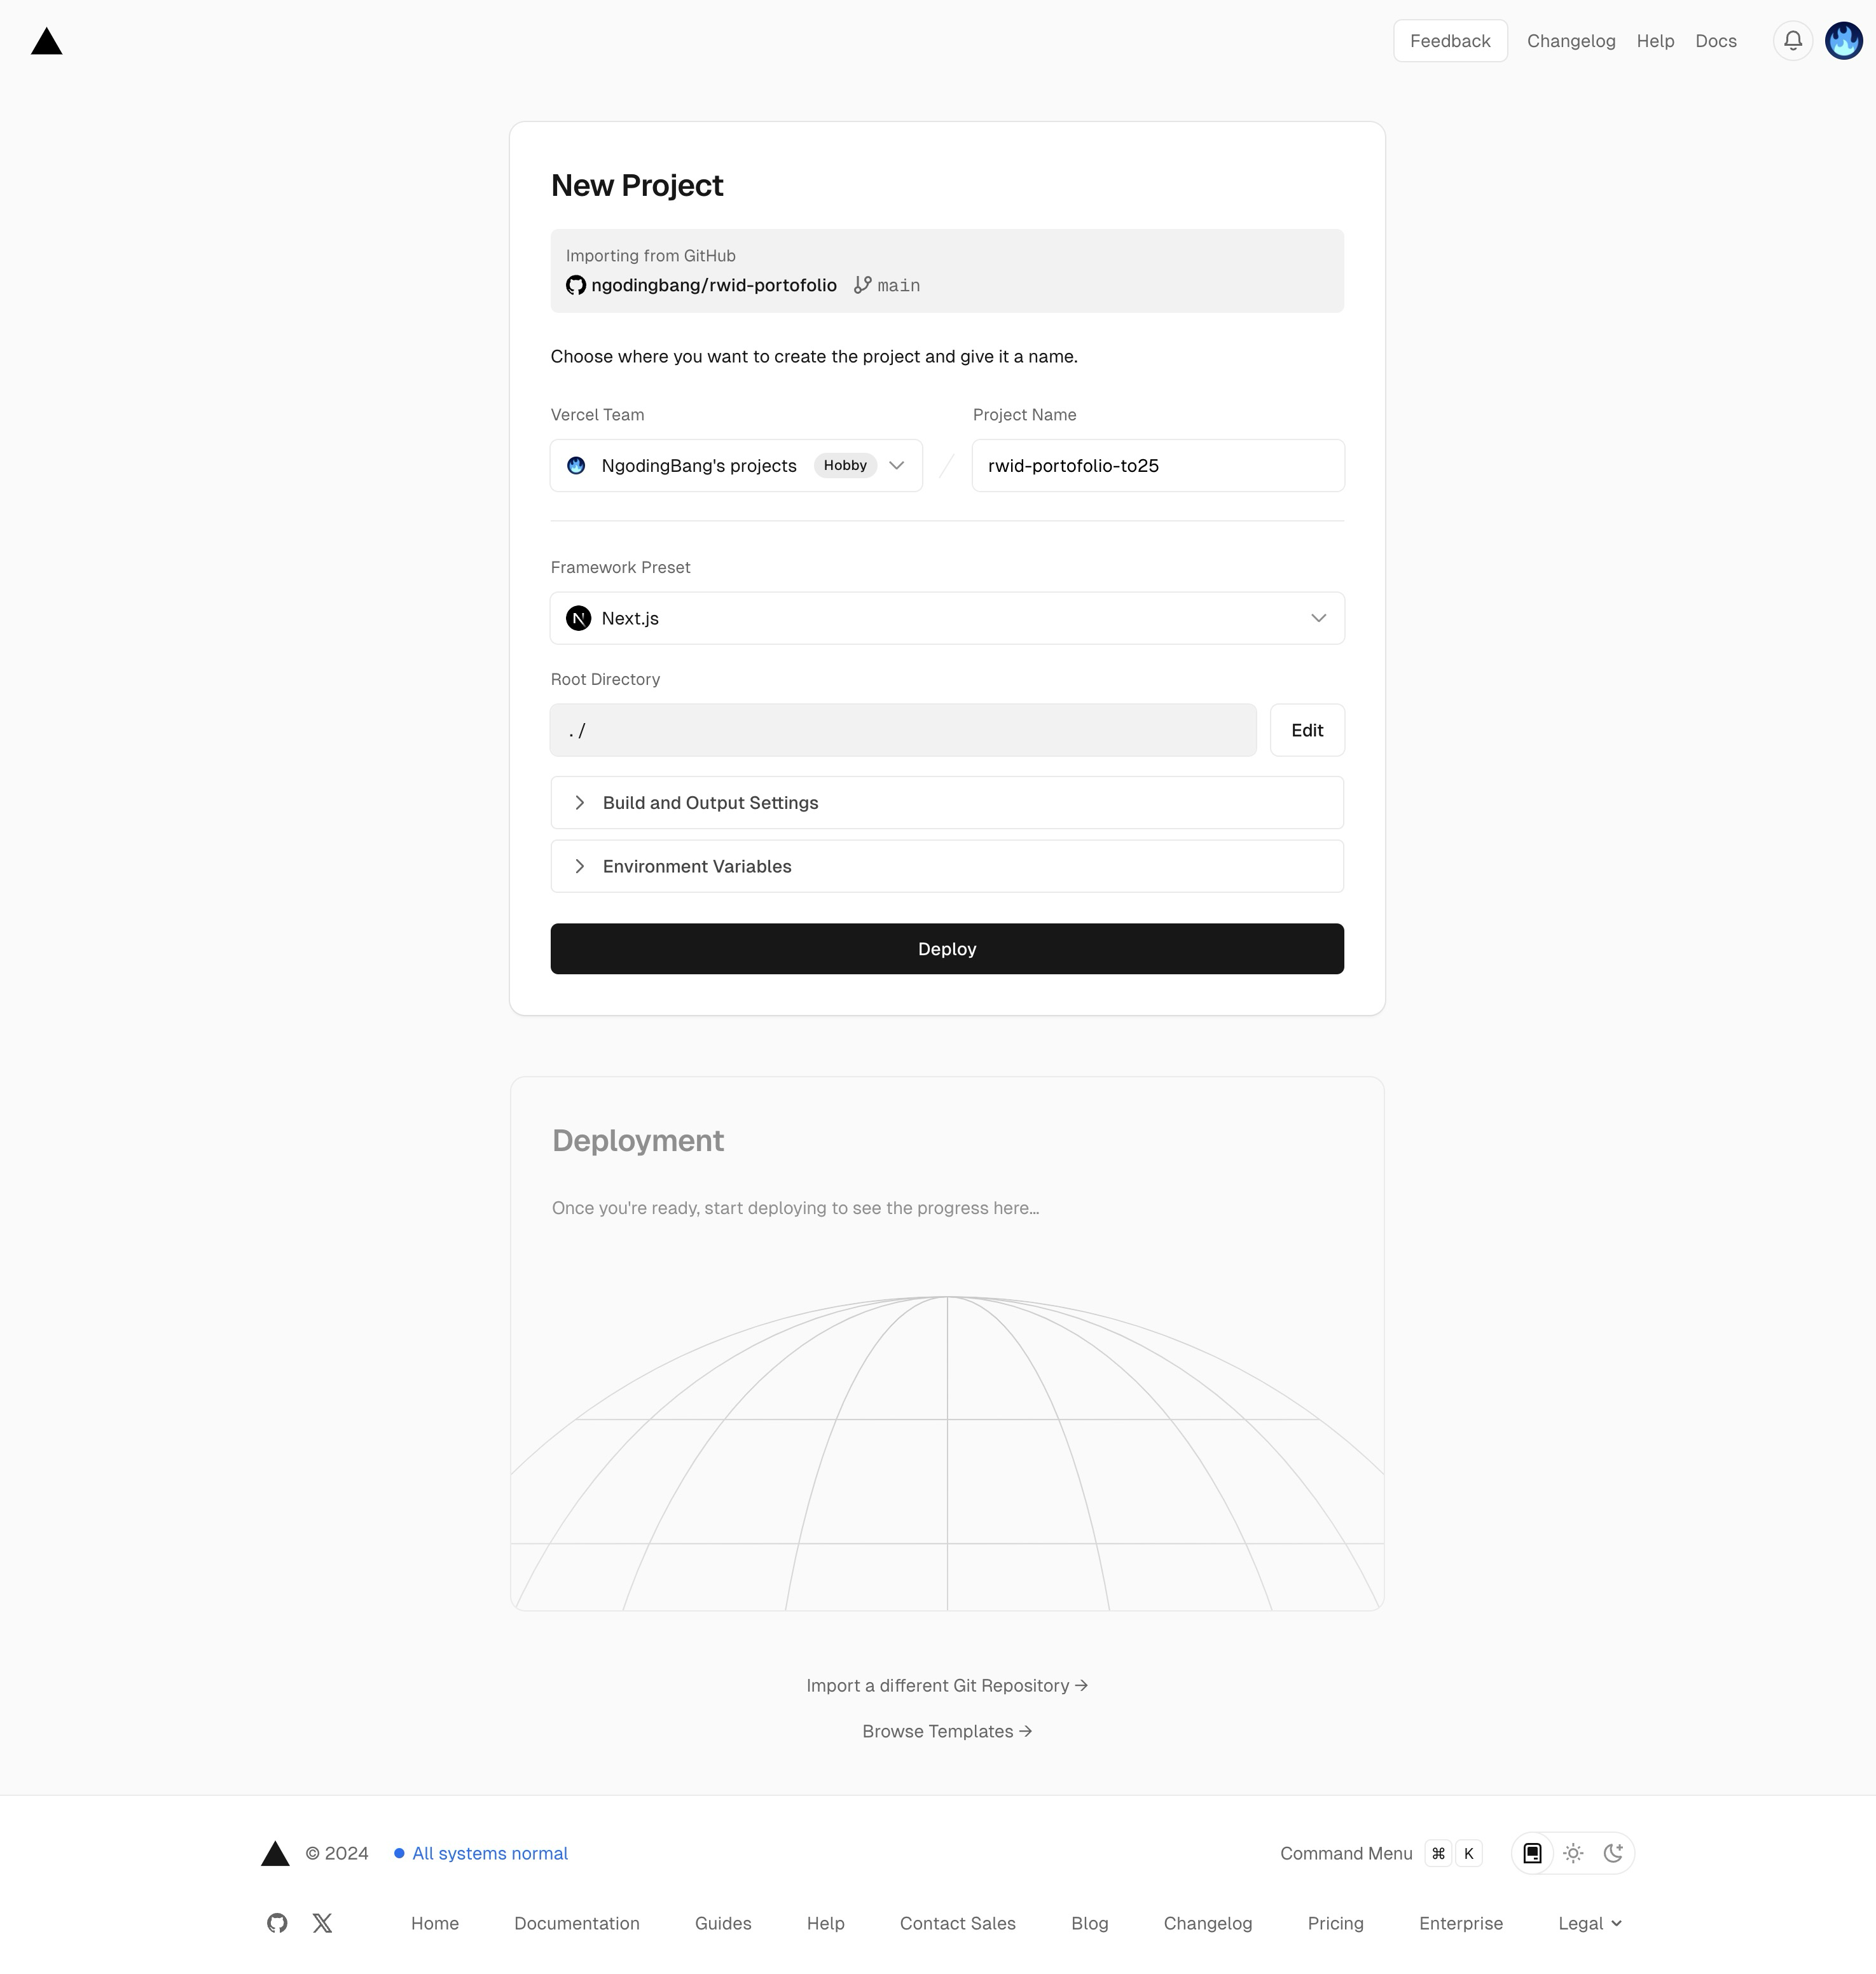Image resolution: width=1876 pixels, height=1974 pixels.
Task: Click the GitHub repo icon beside ngodingbang/rwid-portofolio
Action: (576, 285)
